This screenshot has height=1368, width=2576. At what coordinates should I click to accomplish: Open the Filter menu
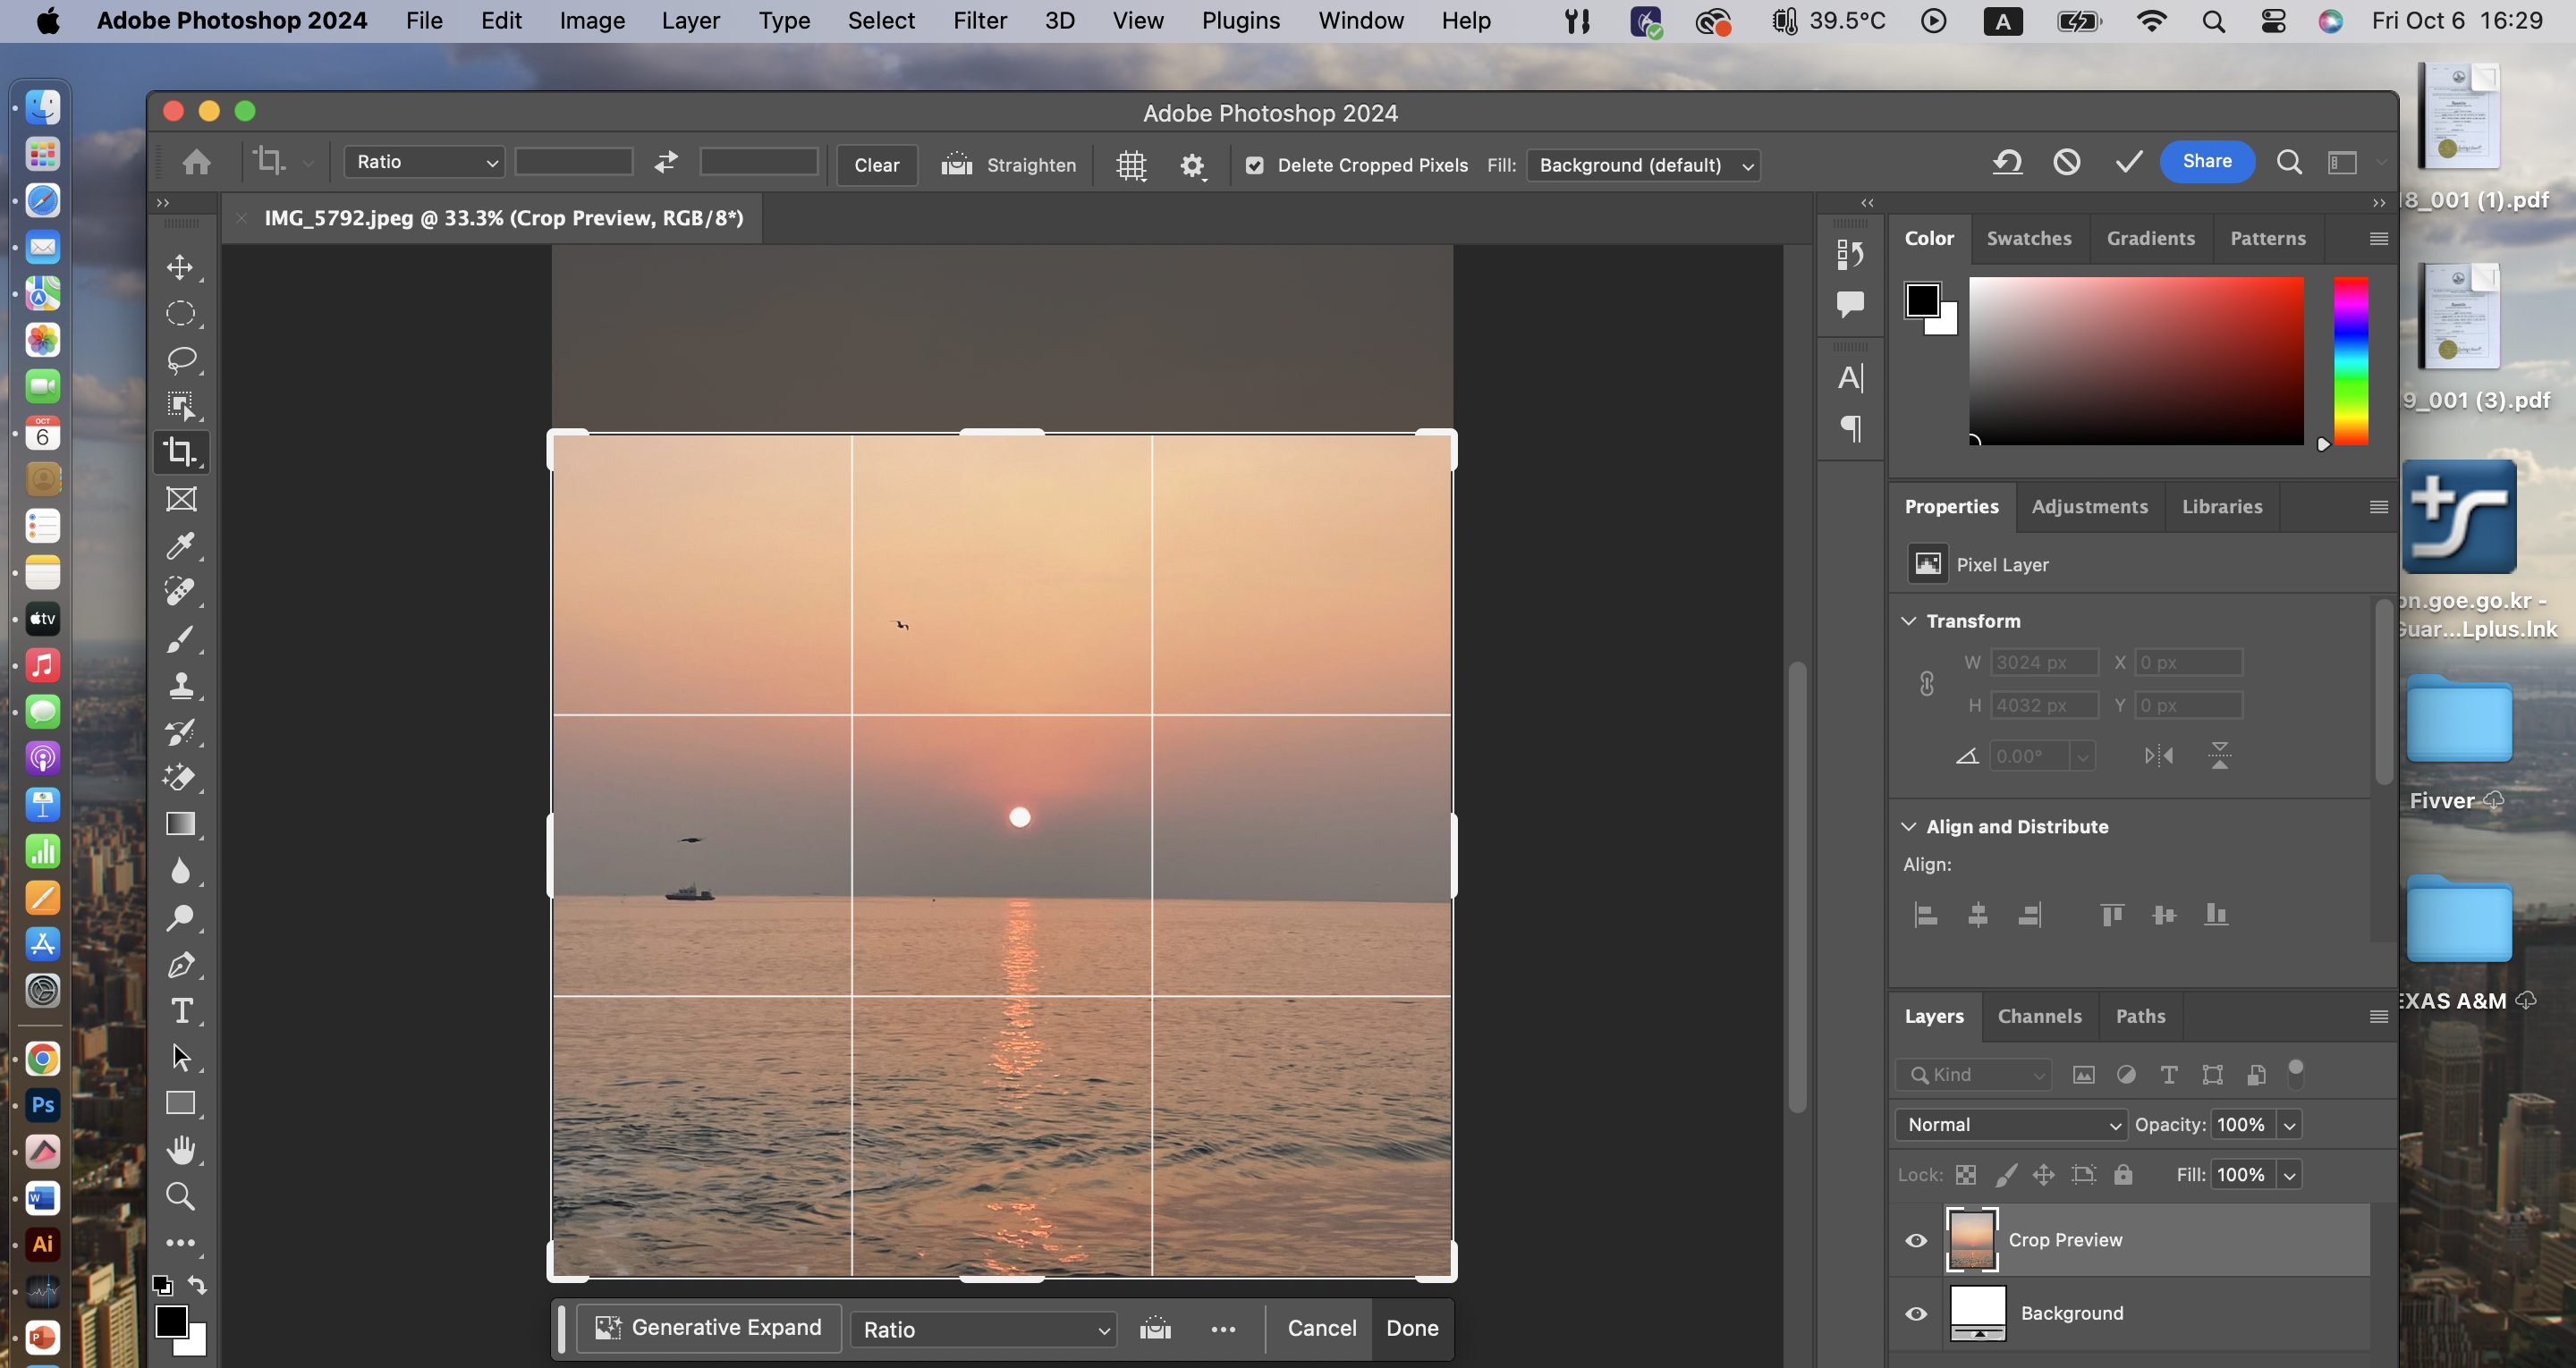[979, 20]
